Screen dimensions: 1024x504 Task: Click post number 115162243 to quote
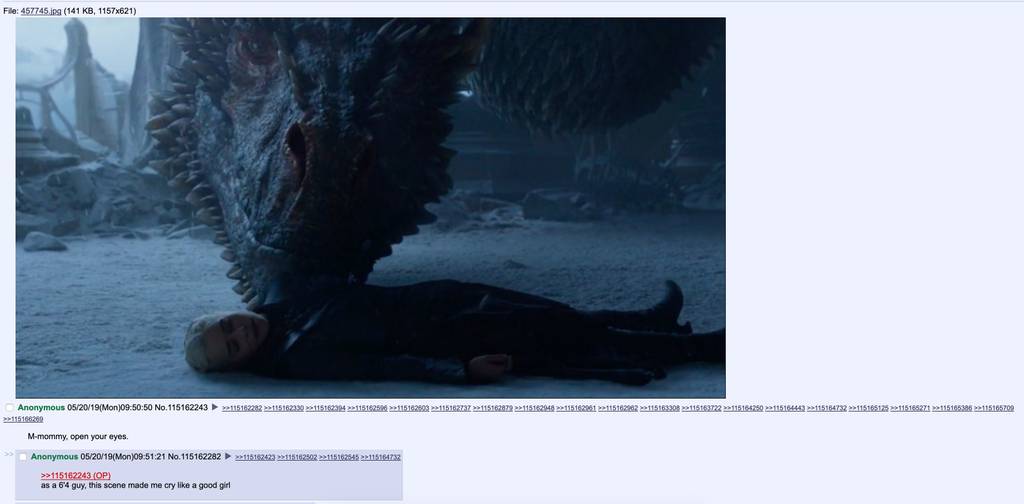(x=187, y=407)
